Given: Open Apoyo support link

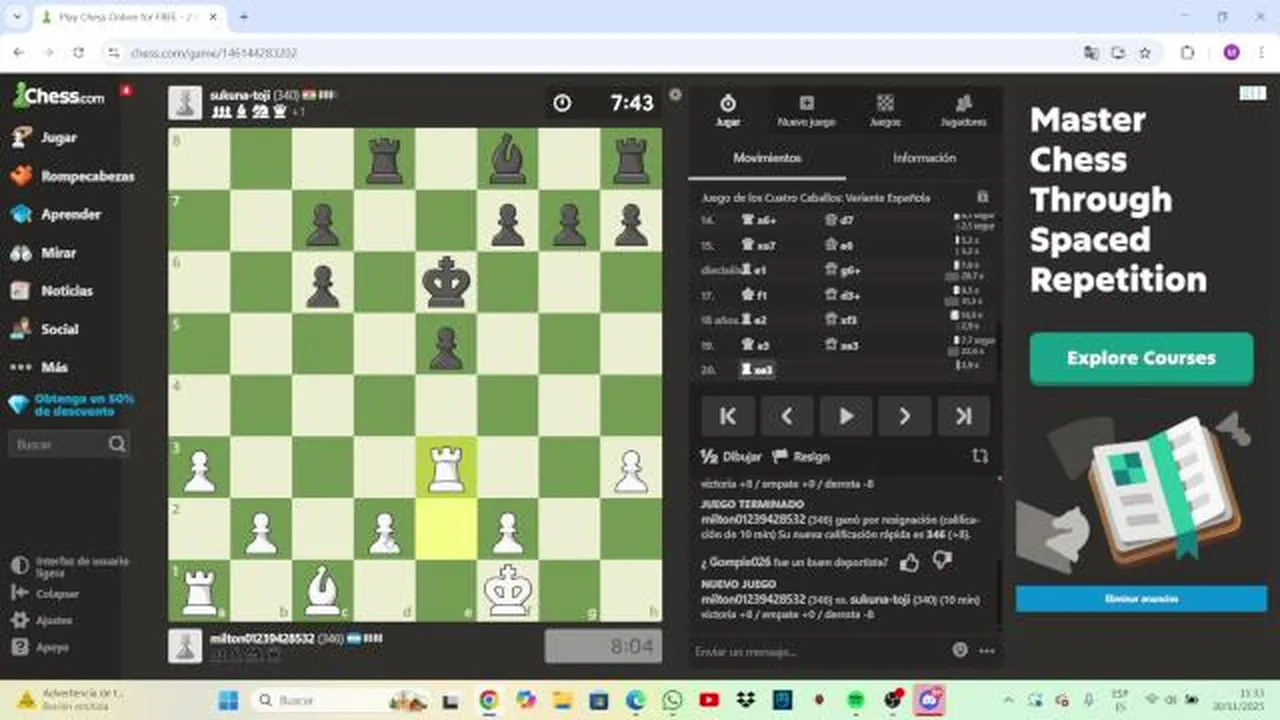Looking at the screenshot, I should (40, 647).
